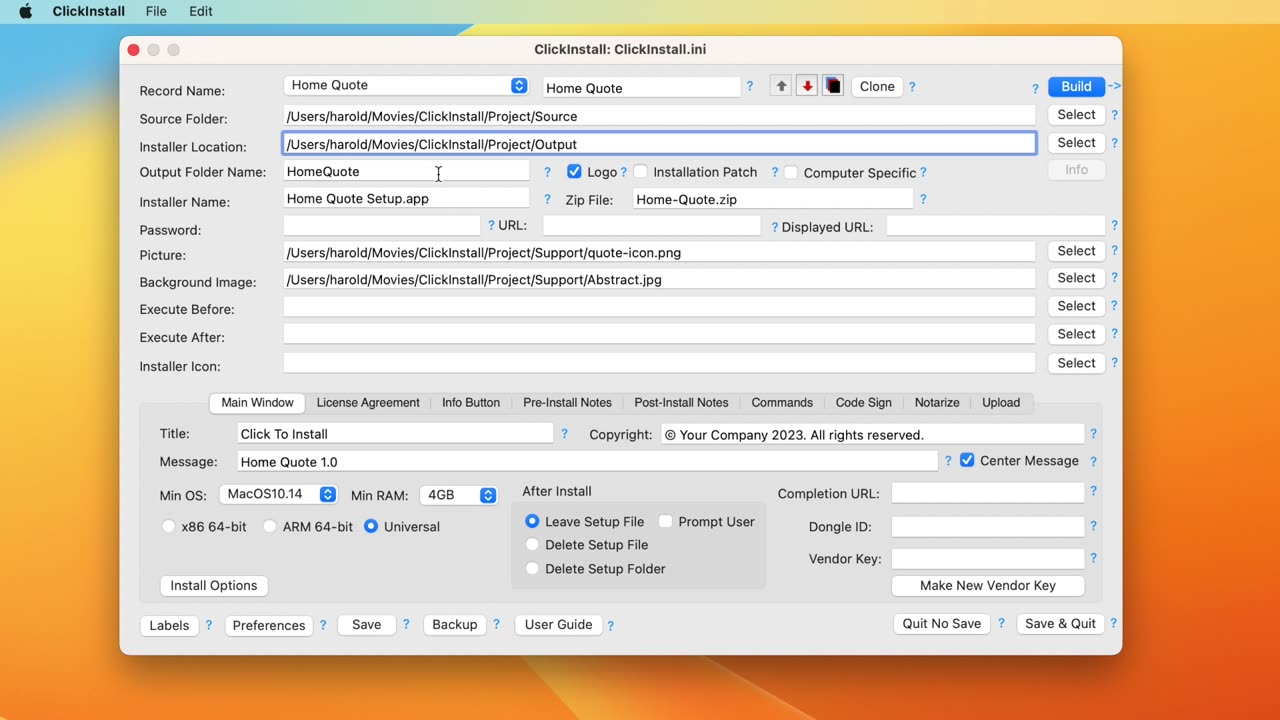Click the Copyright text field
Image resolution: width=1280 pixels, height=720 pixels.
point(872,434)
